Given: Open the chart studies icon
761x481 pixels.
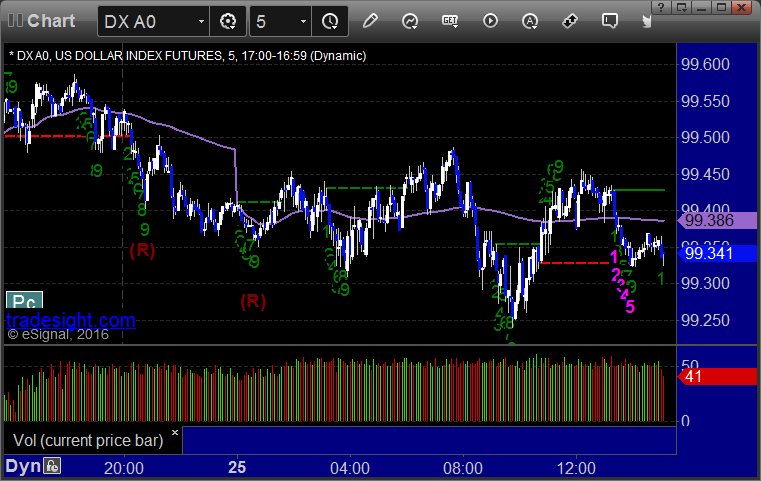Looking at the screenshot, I should coord(410,21).
